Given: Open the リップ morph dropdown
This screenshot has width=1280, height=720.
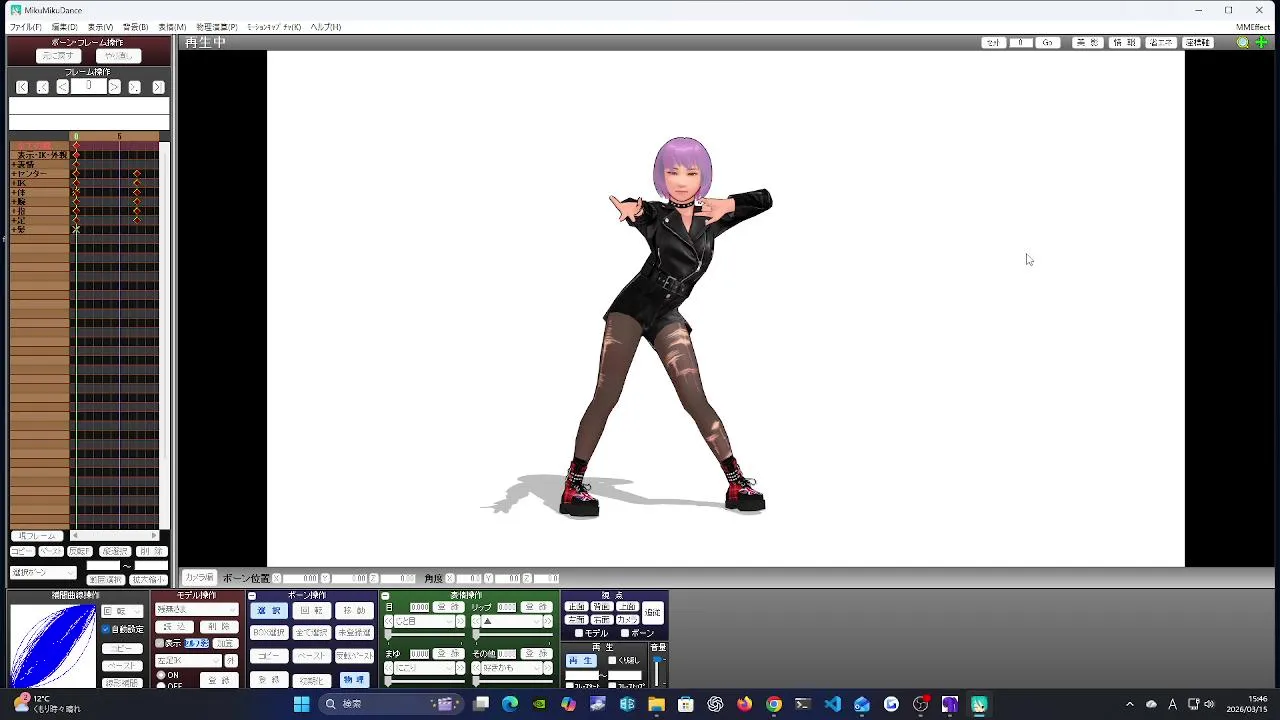Looking at the screenshot, I should [512, 621].
